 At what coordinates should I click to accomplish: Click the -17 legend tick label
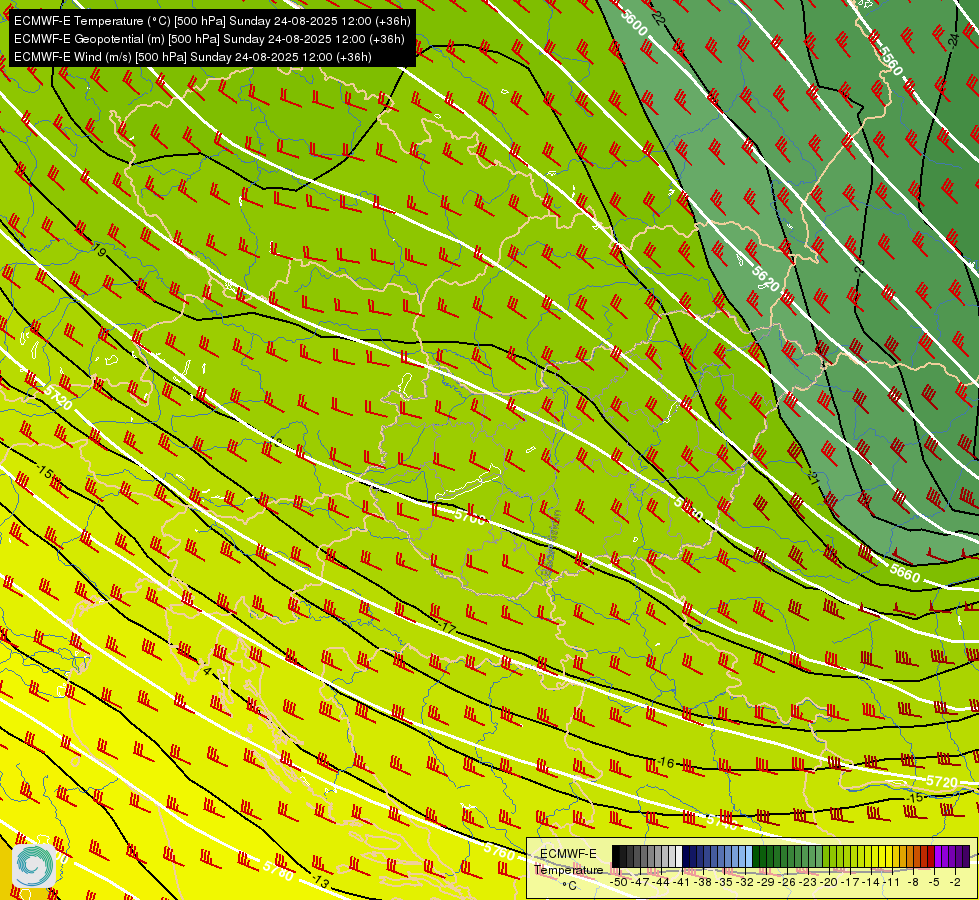852,882
